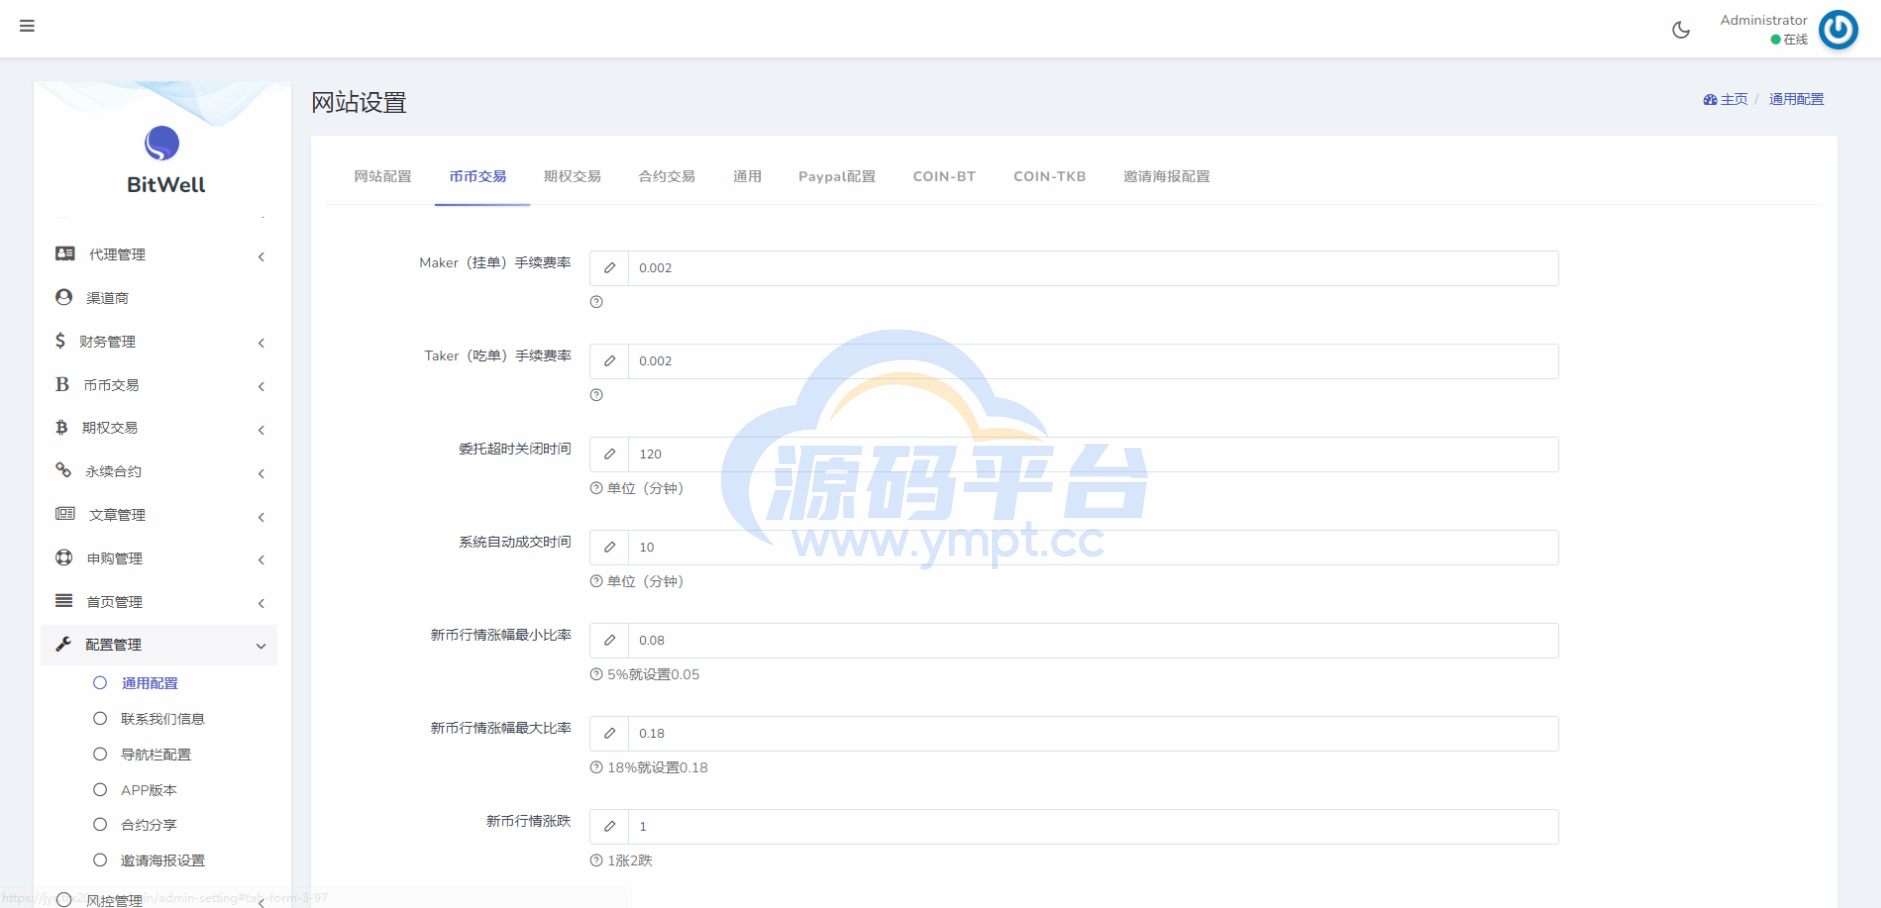Click the 渠道商 user icon
This screenshot has height=908, width=1881.
click(64, 297)
